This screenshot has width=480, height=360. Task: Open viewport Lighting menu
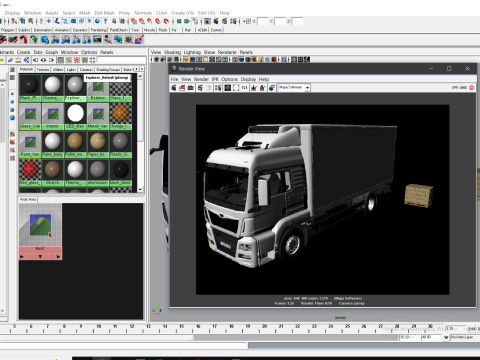point(192,52)
